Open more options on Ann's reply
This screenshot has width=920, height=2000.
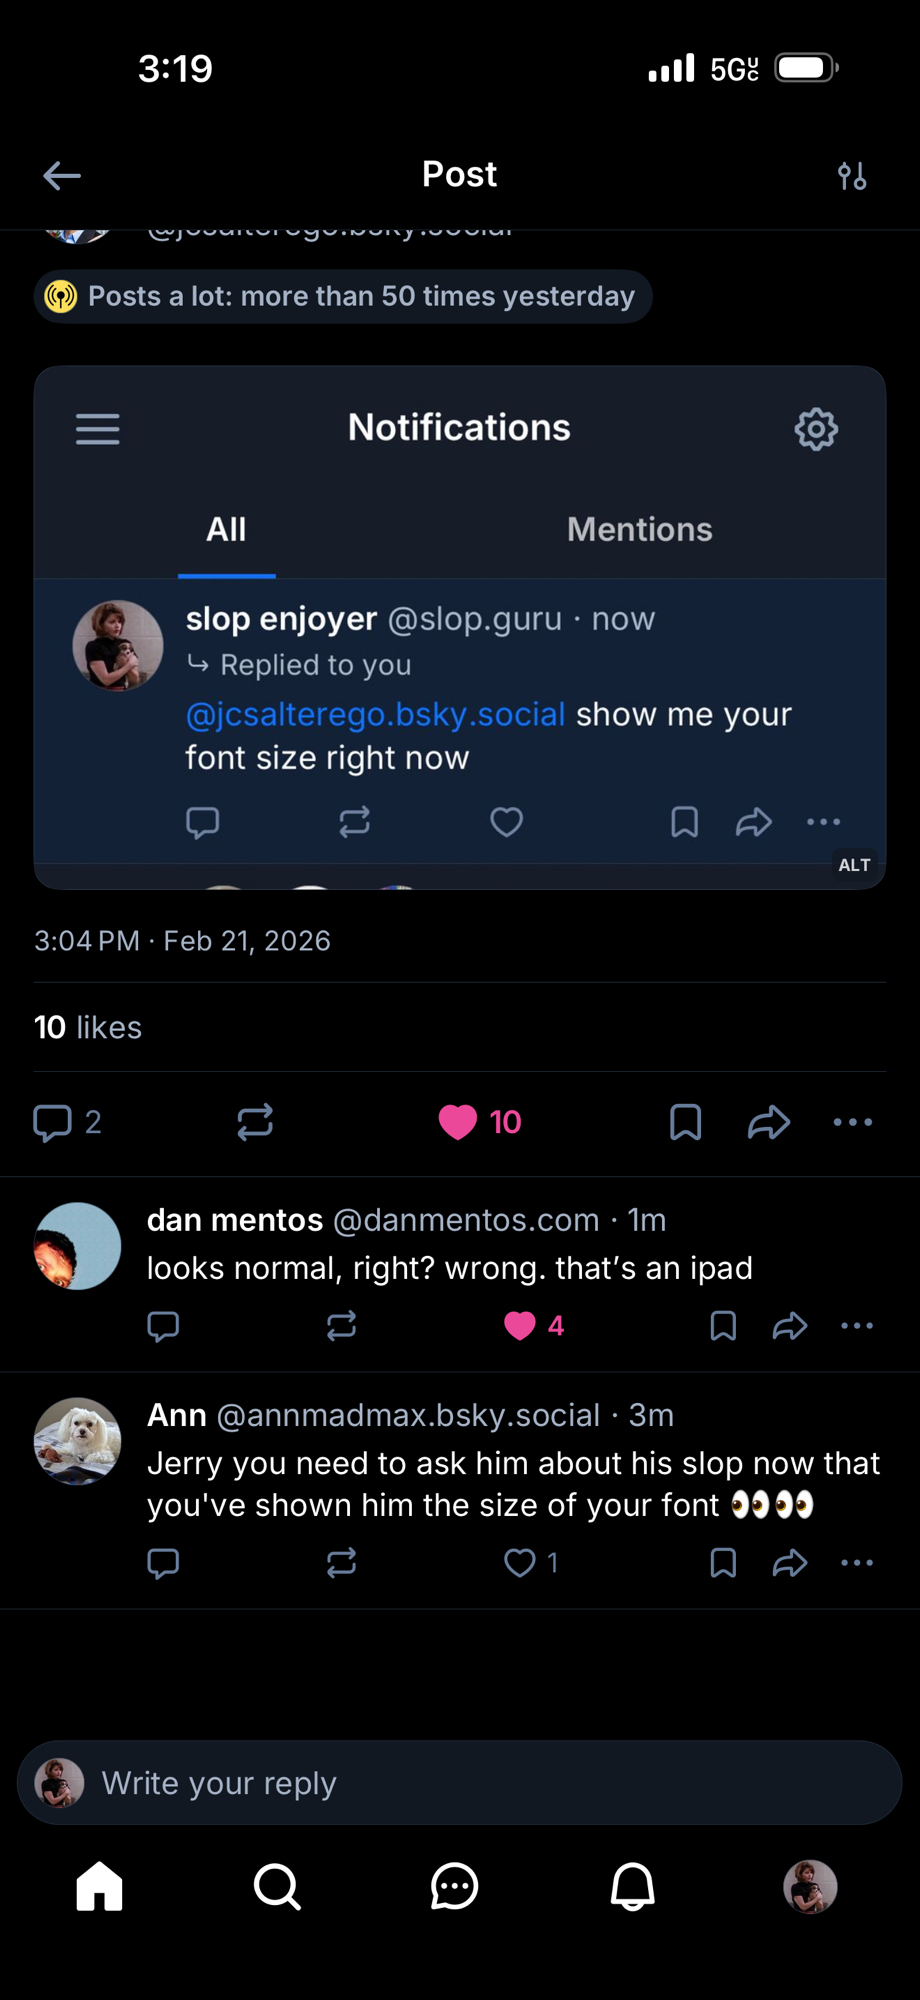tap(857, 1563)
